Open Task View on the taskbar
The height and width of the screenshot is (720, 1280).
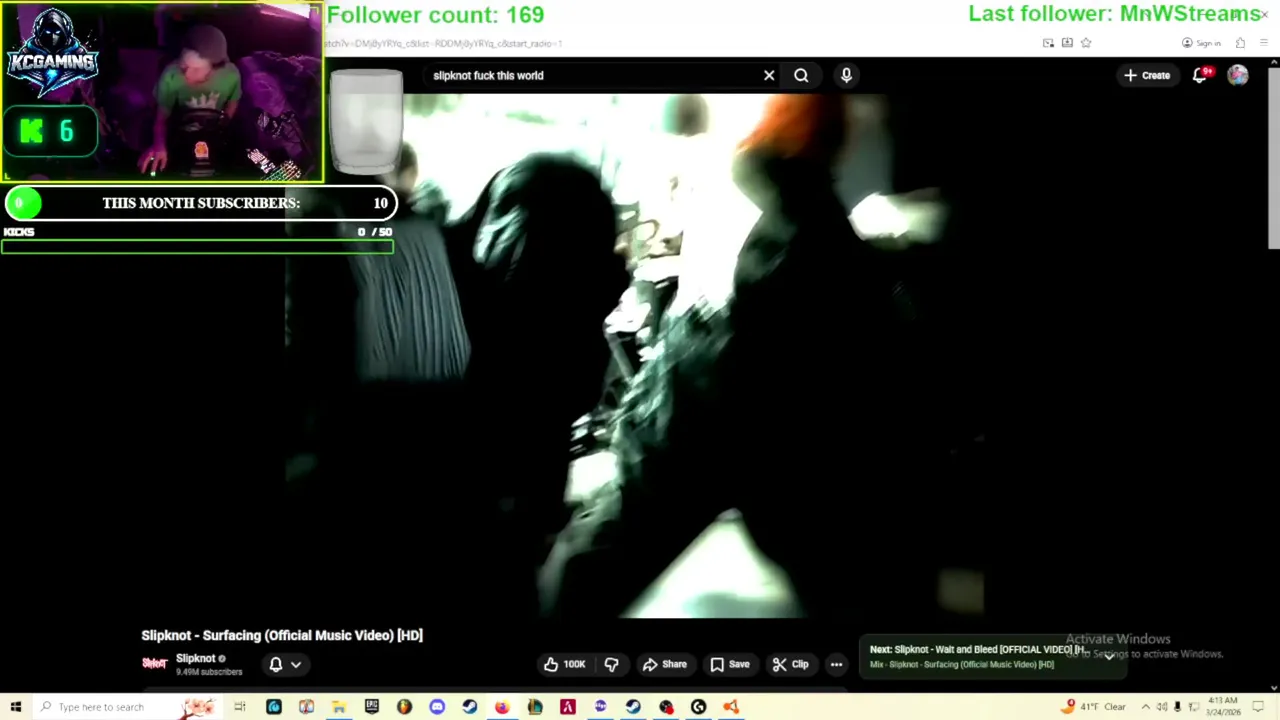[x=240, y=707]
